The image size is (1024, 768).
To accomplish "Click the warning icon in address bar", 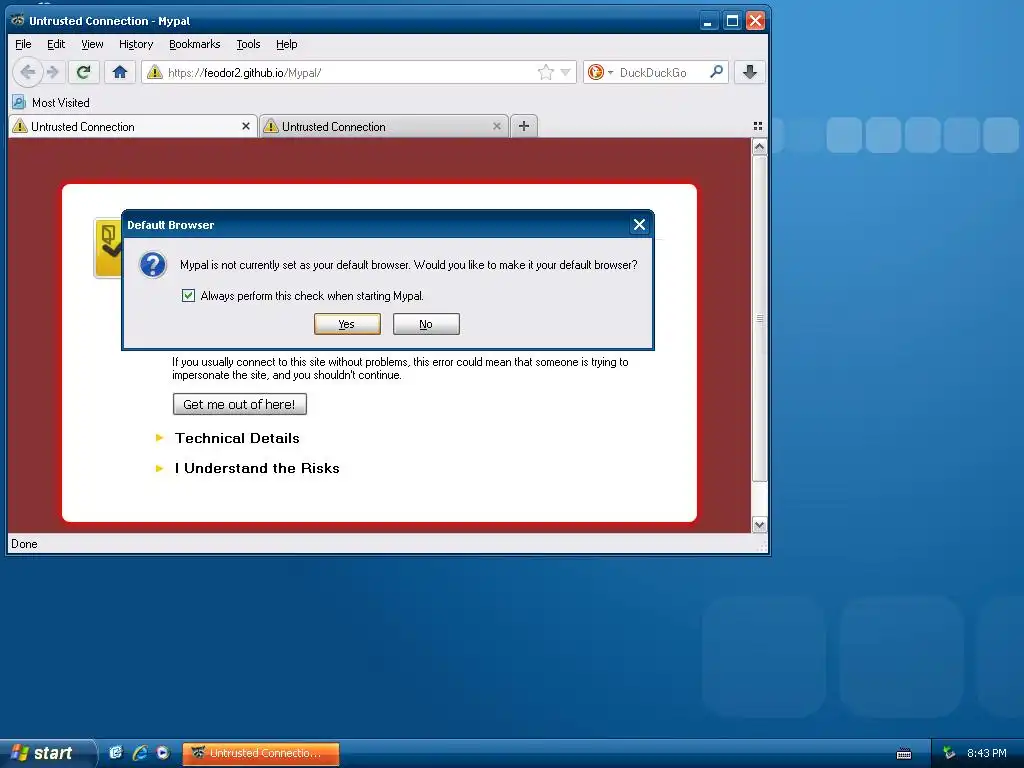I will point(155,72).
